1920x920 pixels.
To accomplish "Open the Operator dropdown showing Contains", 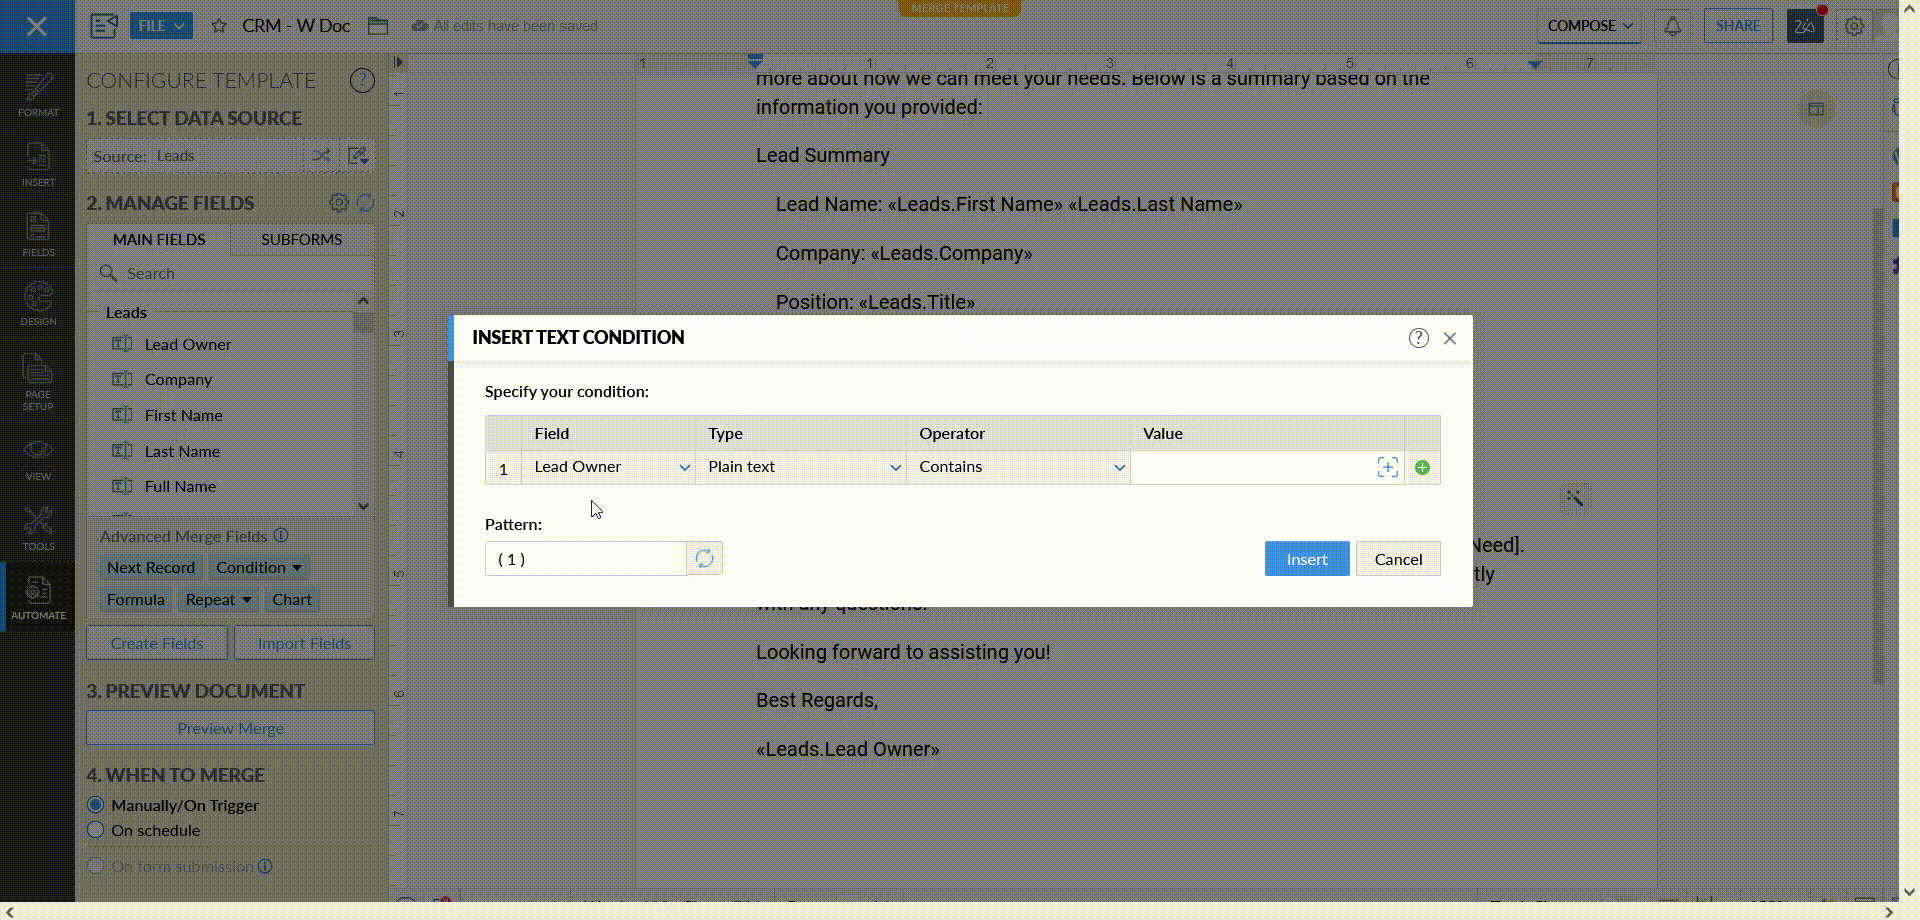I will (1020, 468).
